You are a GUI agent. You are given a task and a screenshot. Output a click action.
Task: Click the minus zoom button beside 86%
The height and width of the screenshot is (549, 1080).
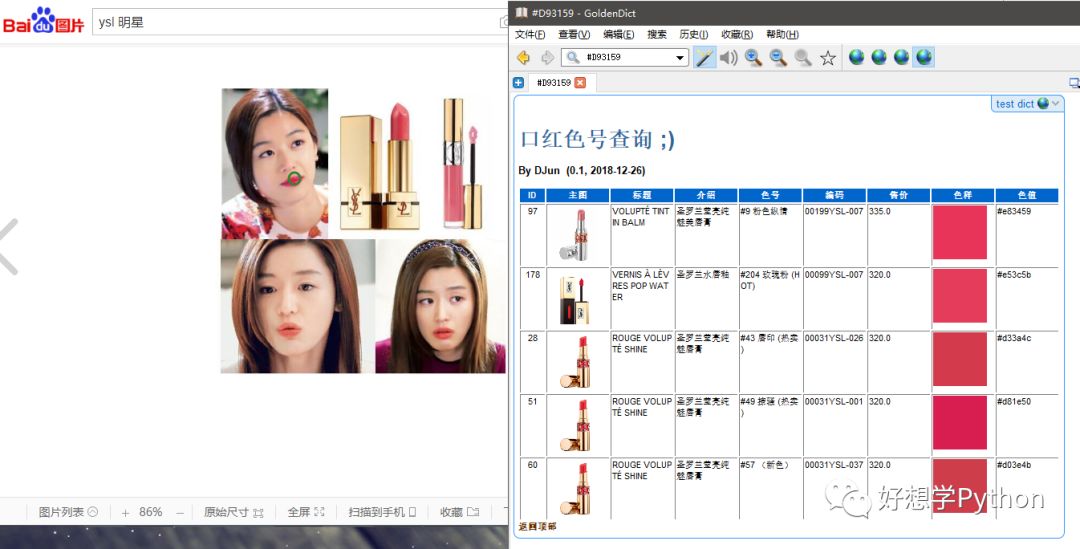(x=180, y=512)
